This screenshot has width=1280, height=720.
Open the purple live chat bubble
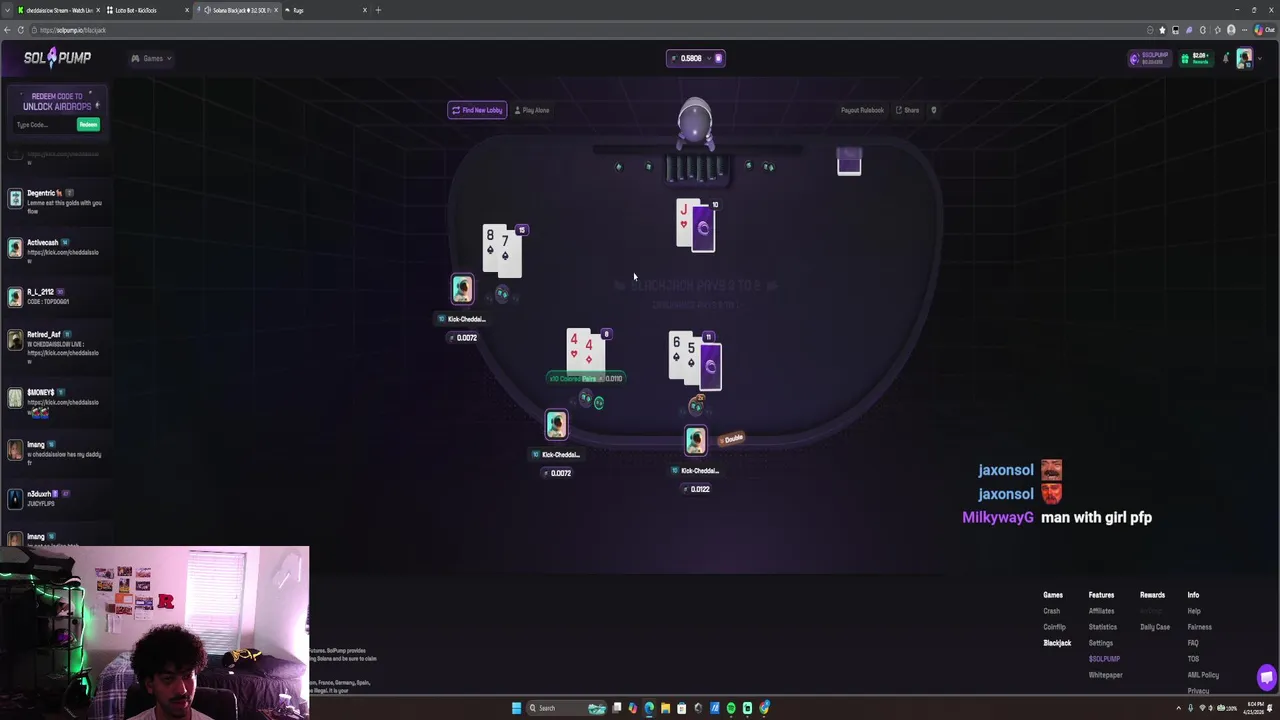point(1266,677)
